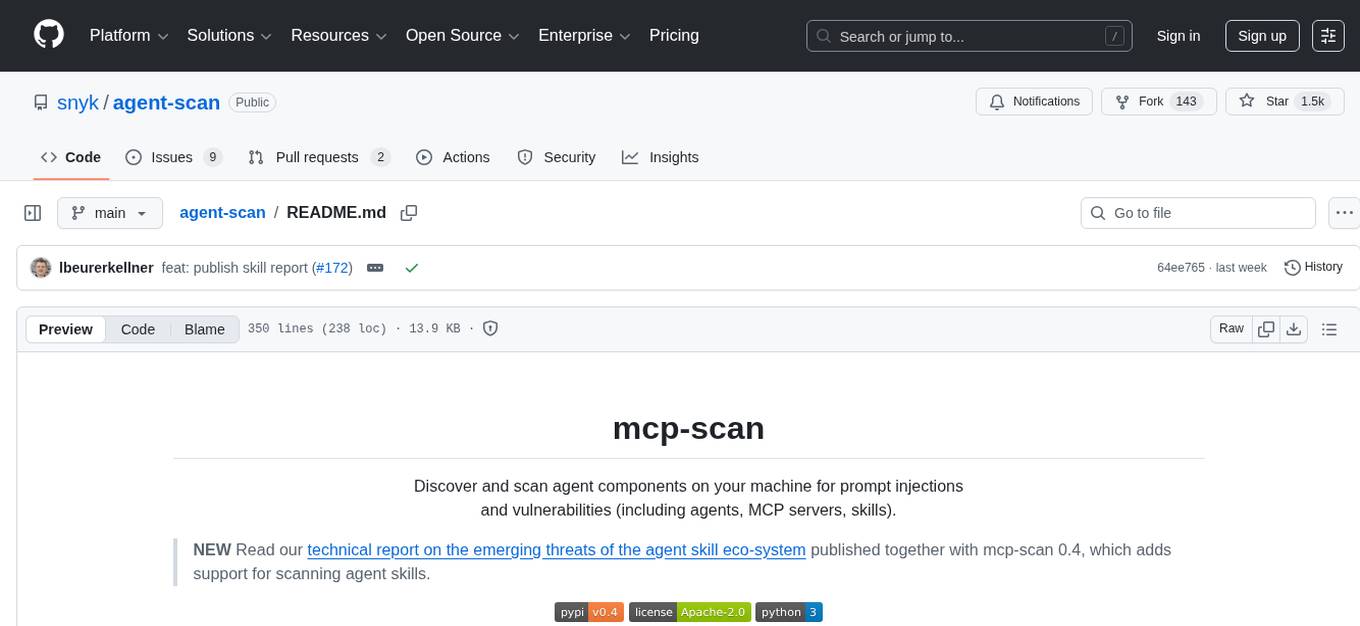Click the Go to file field
The image size is (1360, 626).
(x=1197, y=212)
